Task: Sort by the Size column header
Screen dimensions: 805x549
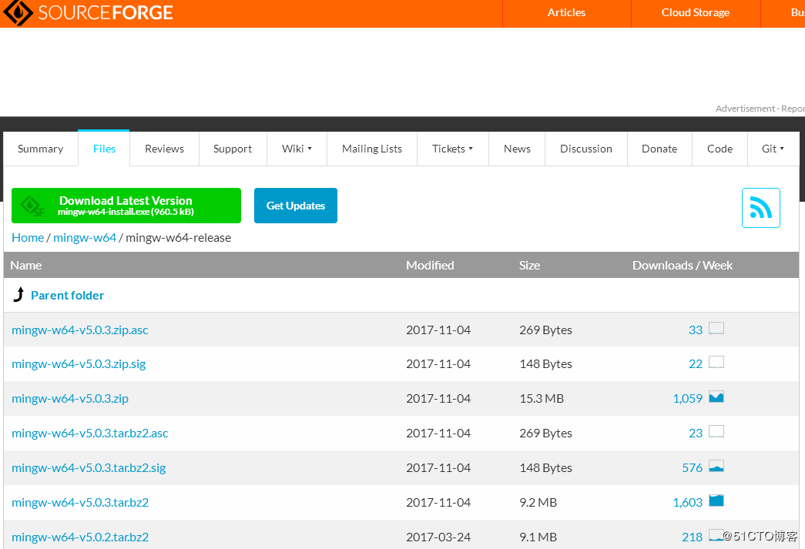Action: [529, 266]
